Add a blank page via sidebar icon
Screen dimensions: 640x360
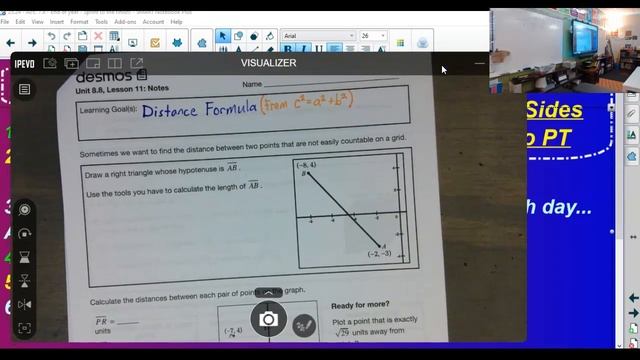(633, 328)
